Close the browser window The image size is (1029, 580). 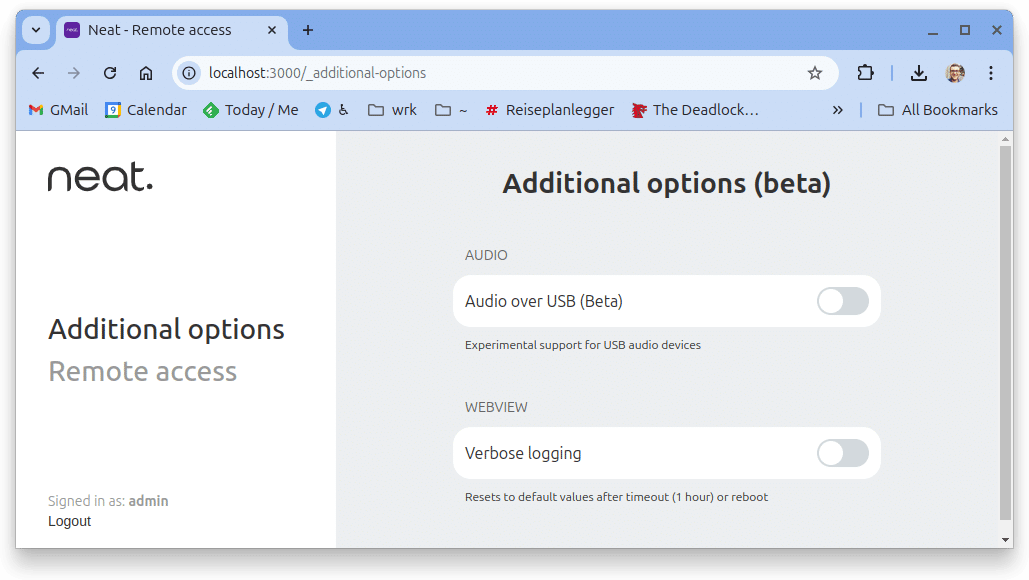click(x=997, y=30)
